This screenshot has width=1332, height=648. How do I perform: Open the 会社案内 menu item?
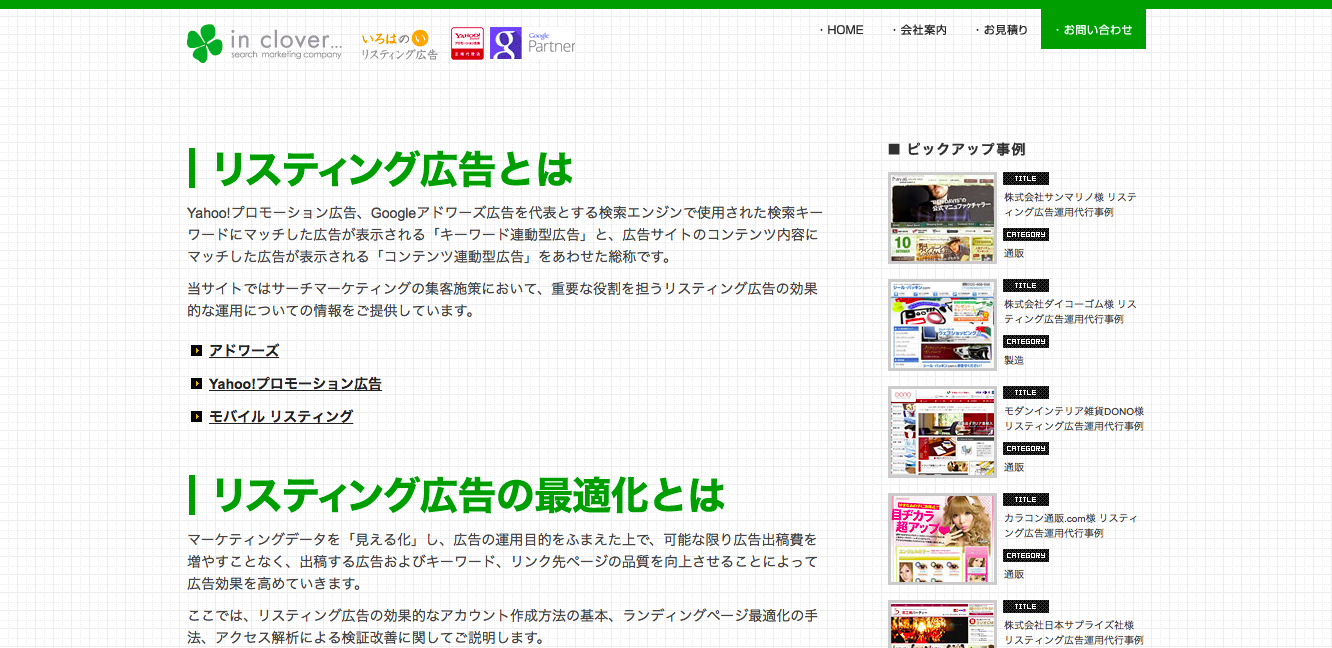click(x=919, y=30)
